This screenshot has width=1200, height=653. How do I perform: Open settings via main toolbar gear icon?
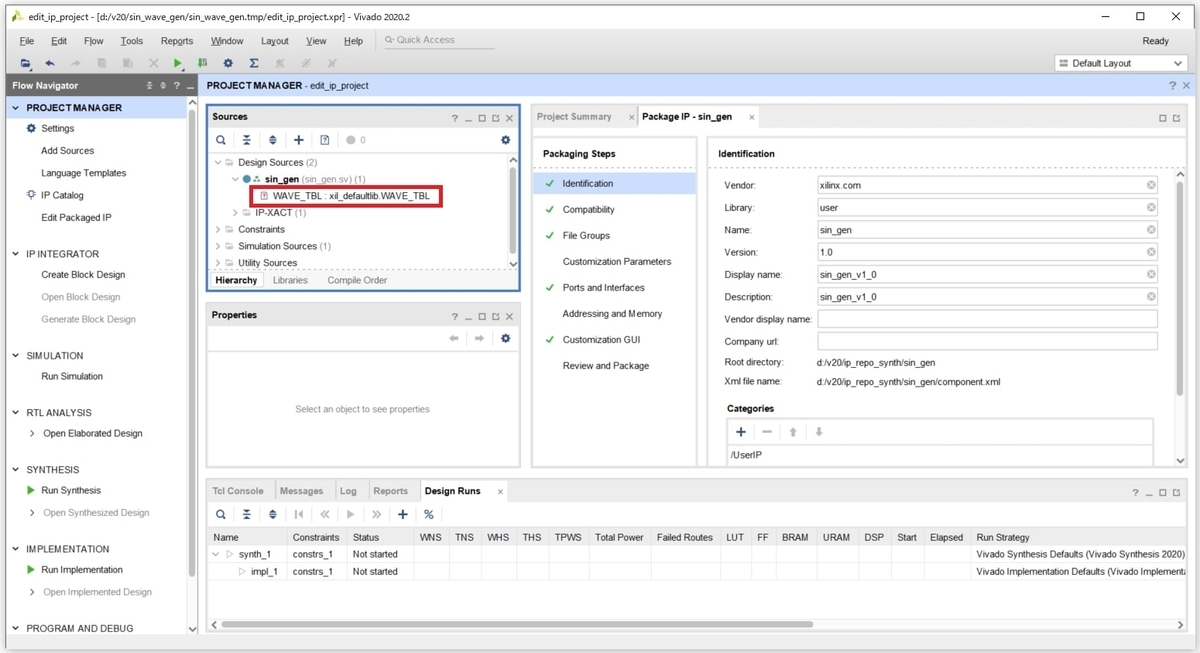[x=228, y=63]
